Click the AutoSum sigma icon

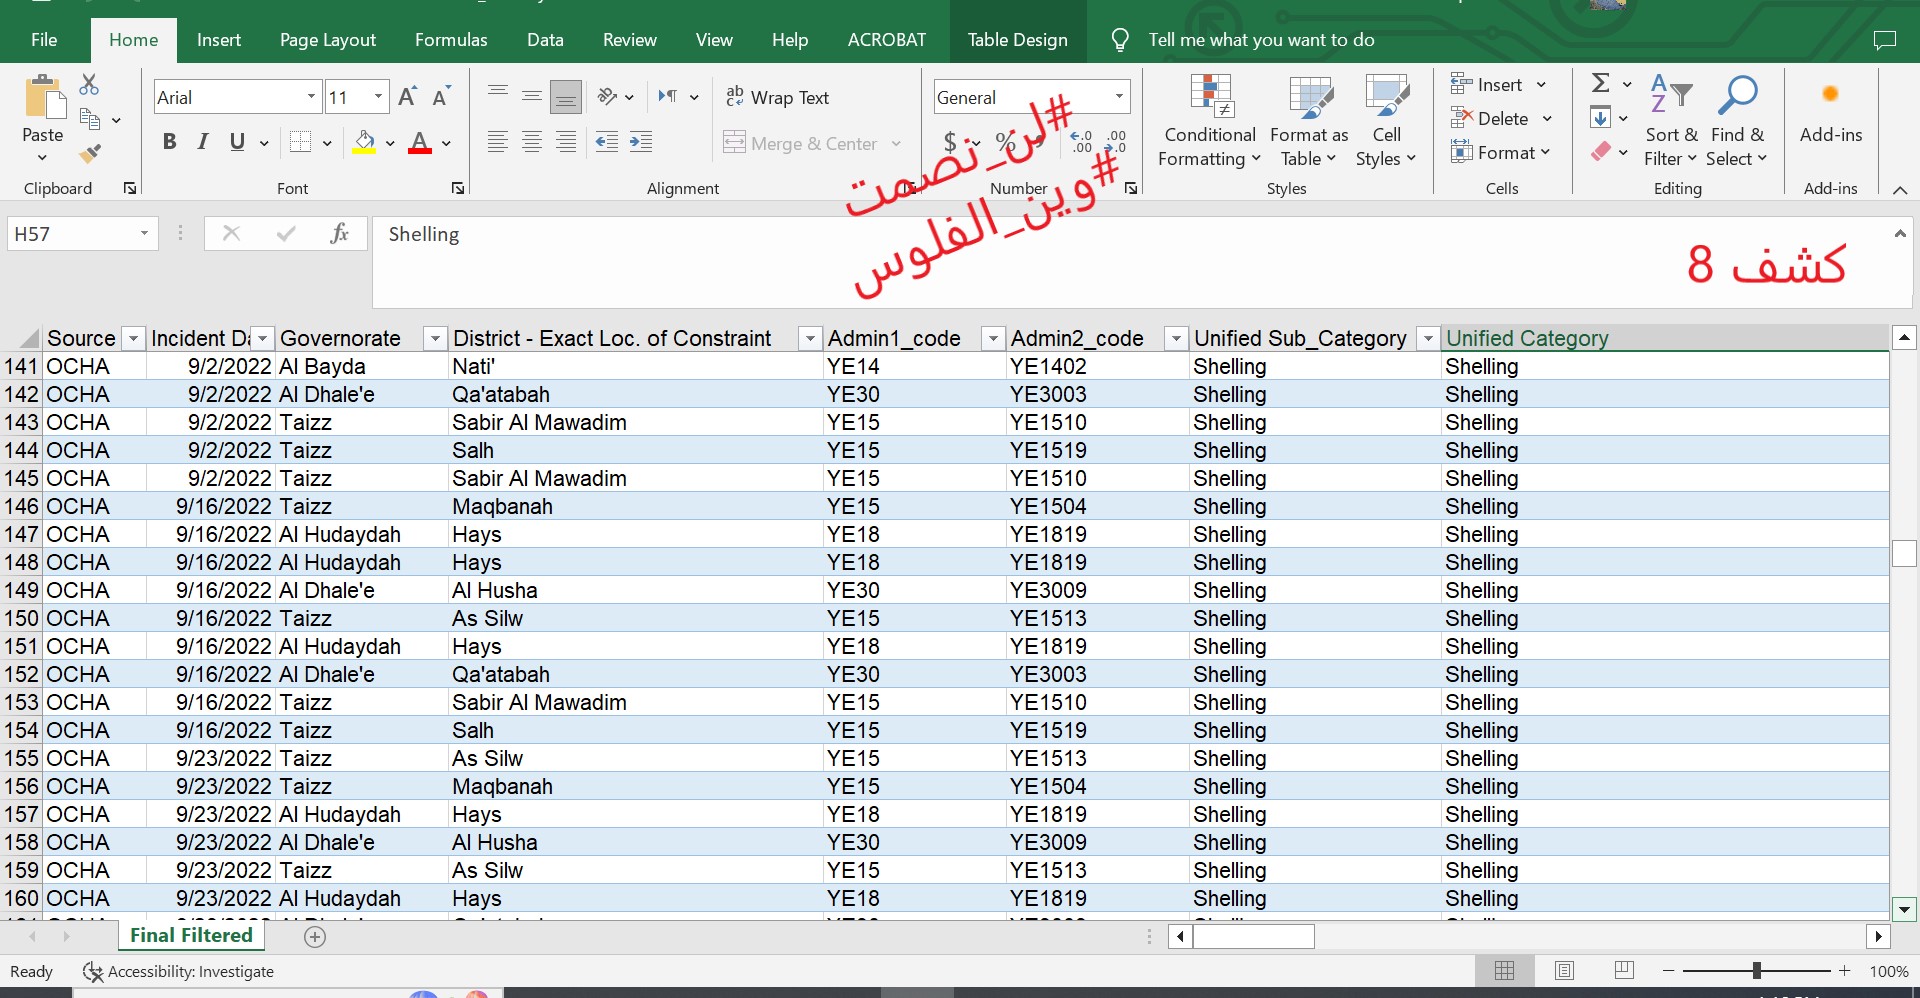click(x=1600, y=84)
